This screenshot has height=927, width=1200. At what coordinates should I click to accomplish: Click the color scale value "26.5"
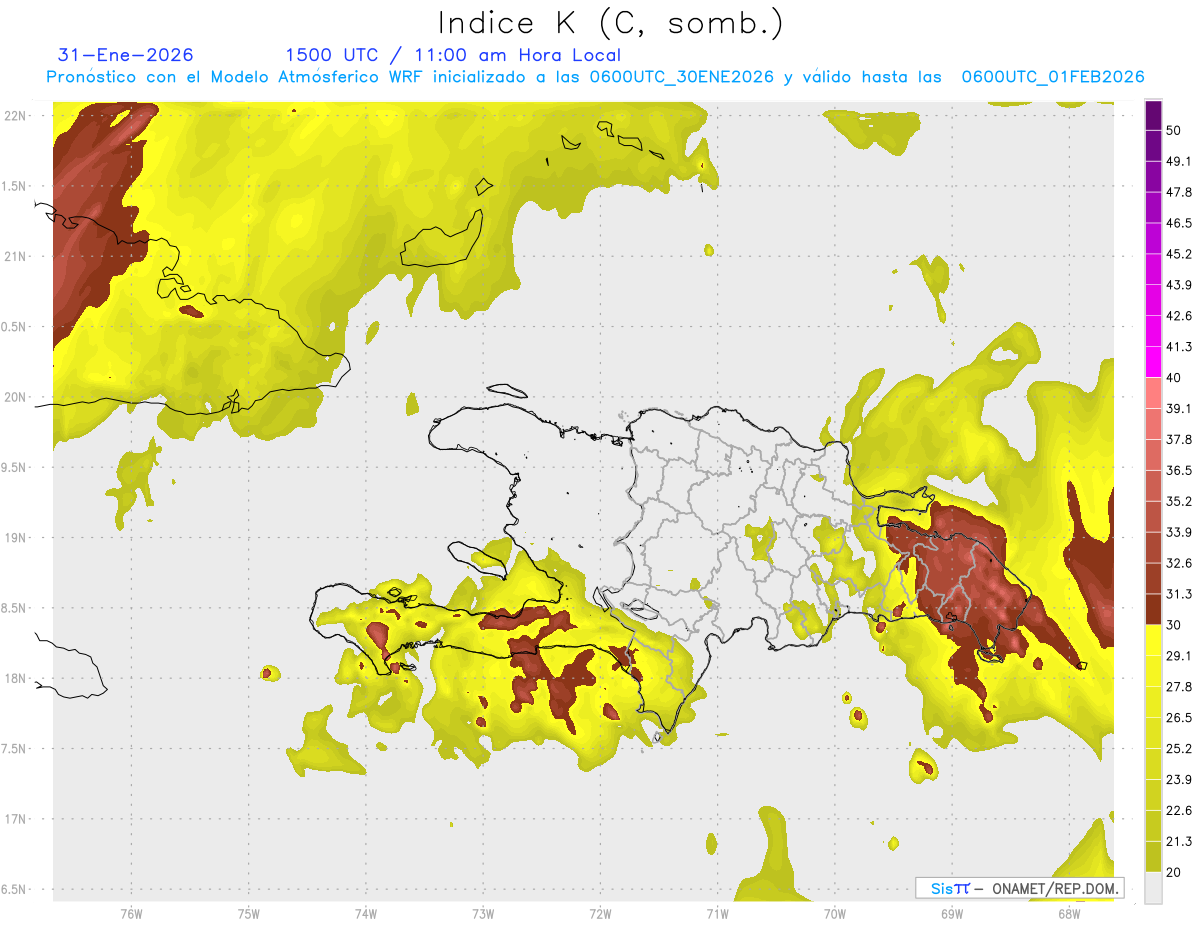coord(1180,718)
